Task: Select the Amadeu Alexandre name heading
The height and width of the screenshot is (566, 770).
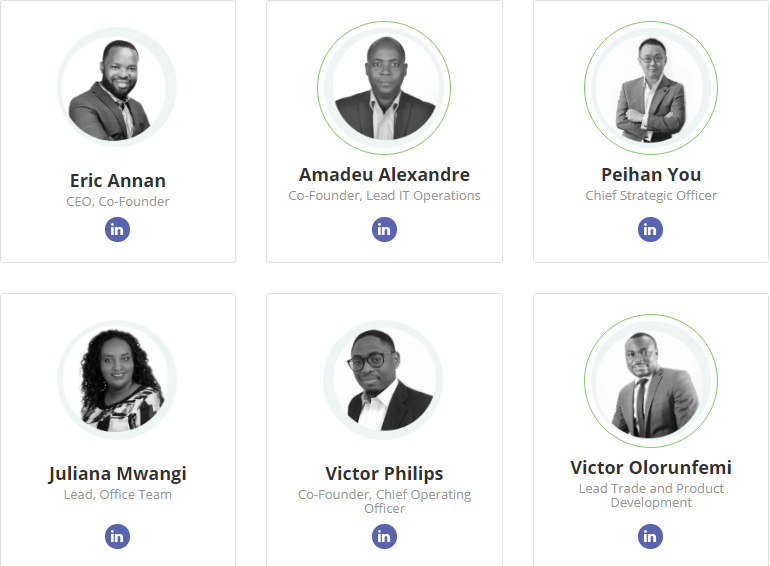Action: (x=385, y=175)
